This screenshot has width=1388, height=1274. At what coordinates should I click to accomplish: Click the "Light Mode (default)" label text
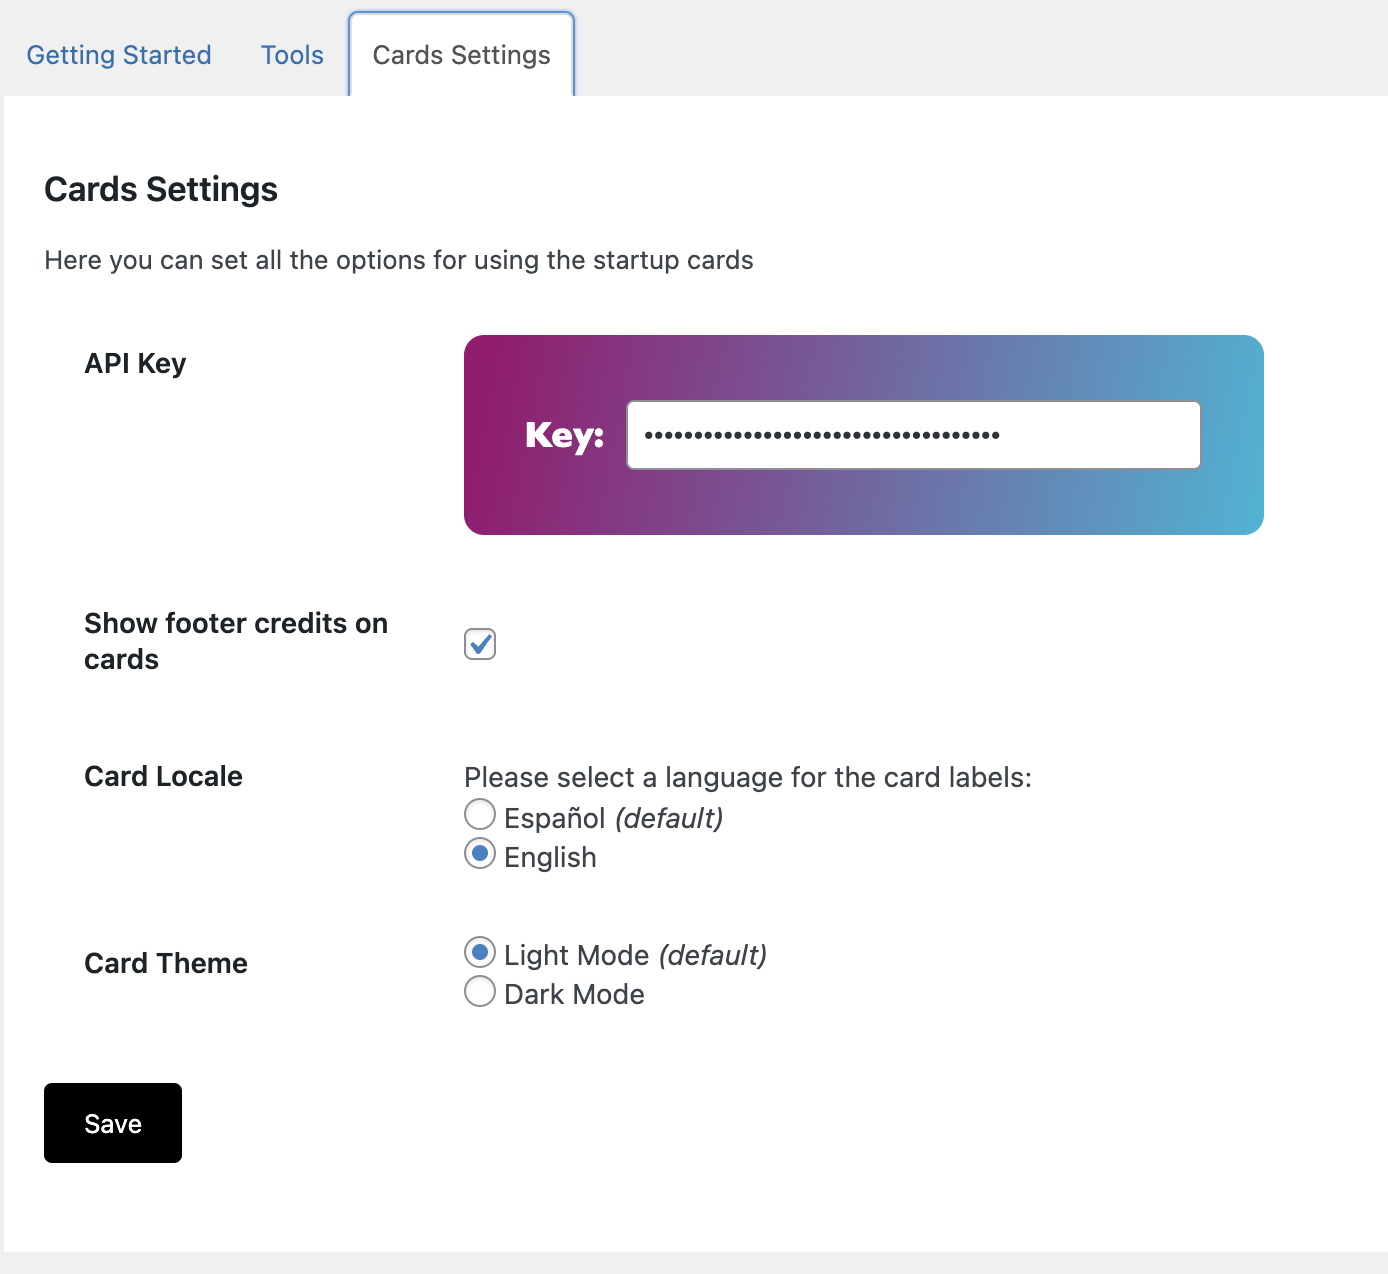(635, 955)
